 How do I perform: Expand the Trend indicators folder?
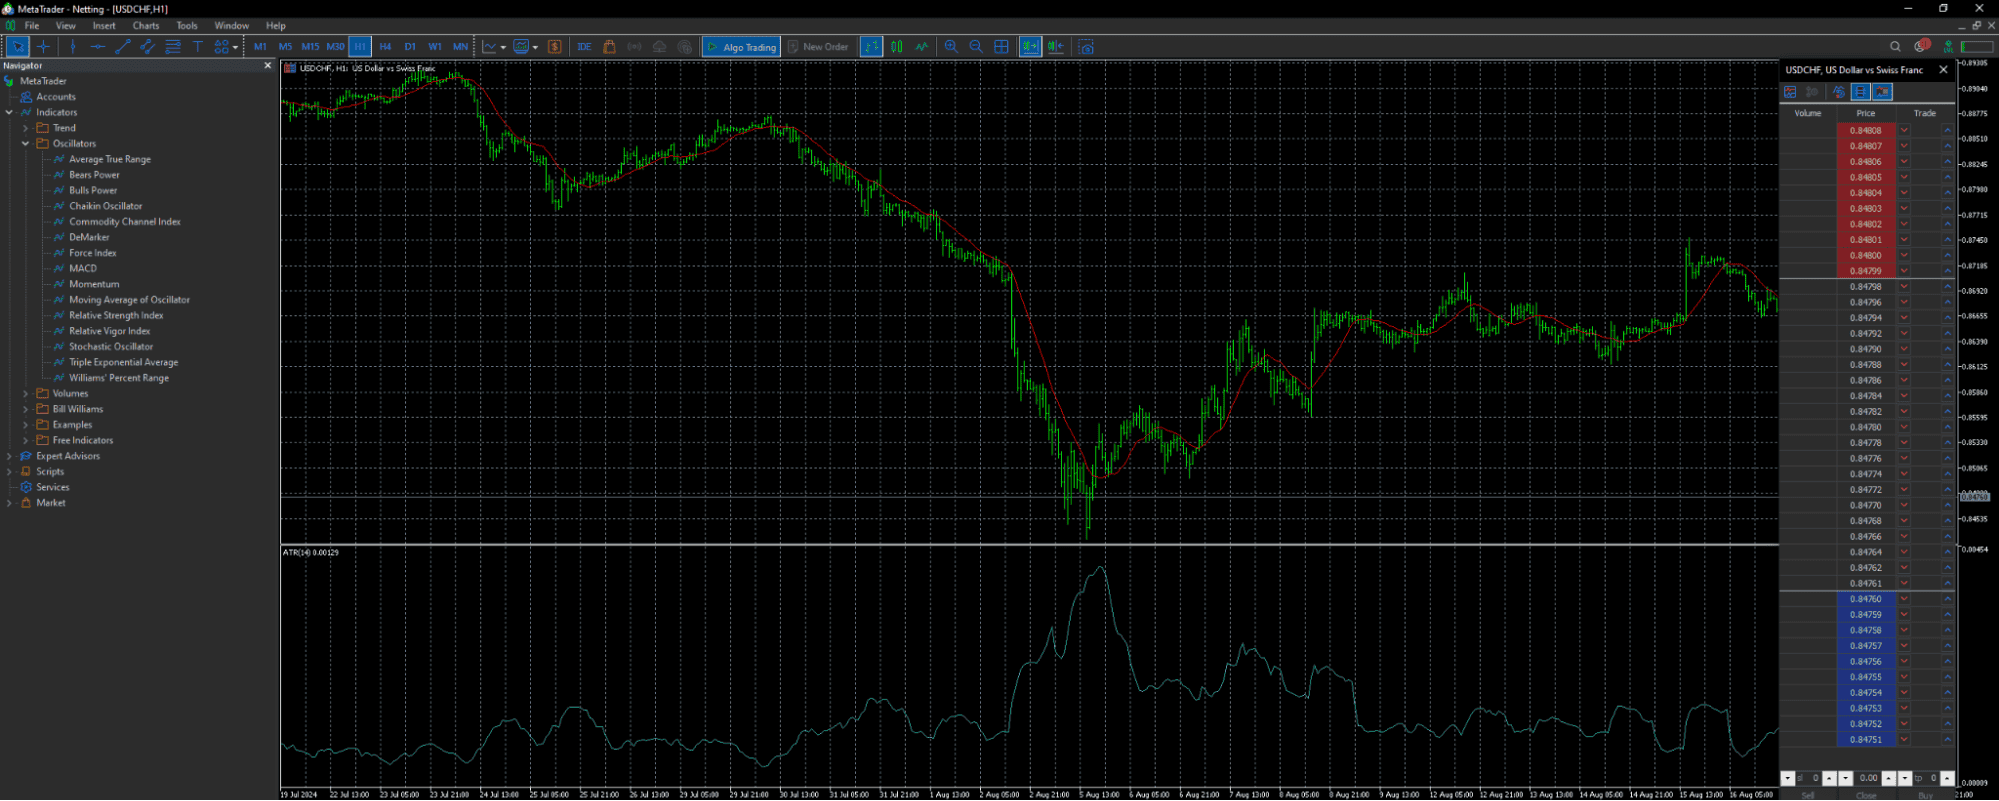pos(26,128)
